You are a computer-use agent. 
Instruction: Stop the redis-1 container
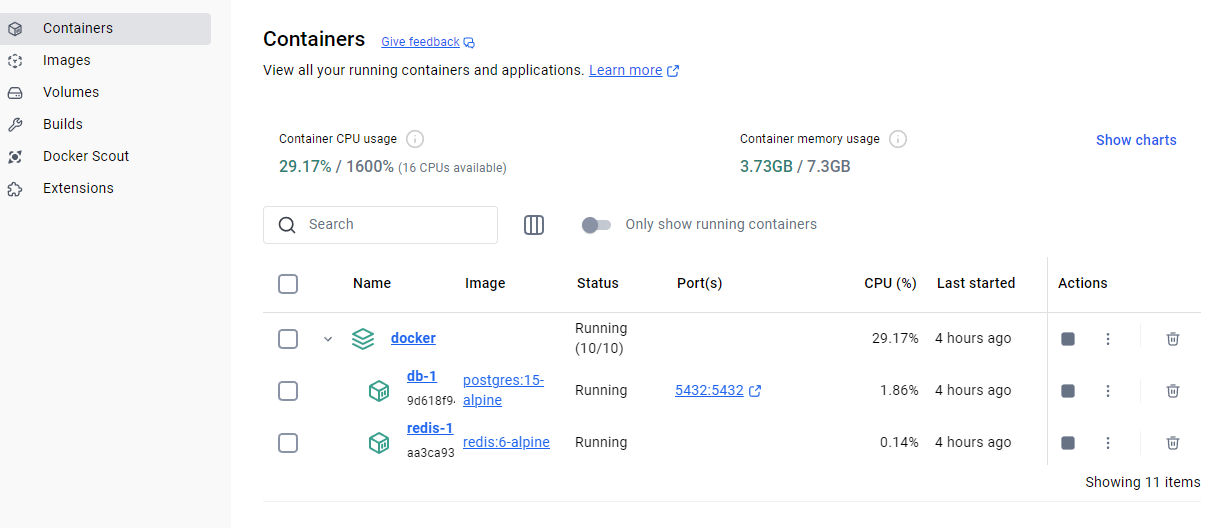(1068, 443)
